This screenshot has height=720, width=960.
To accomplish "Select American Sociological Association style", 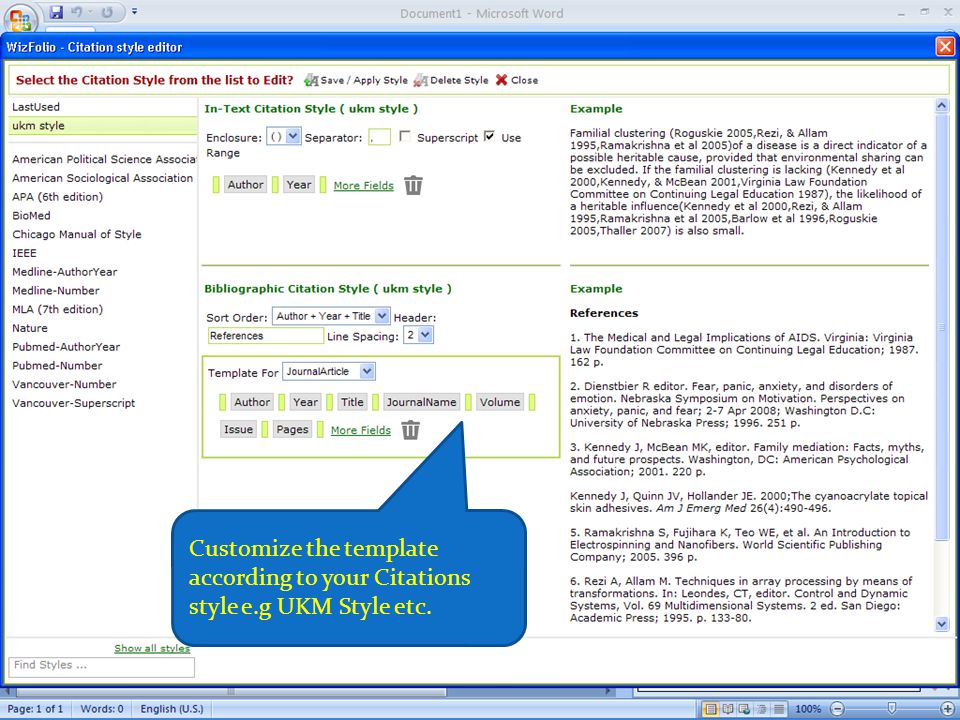I will [102, 178].
